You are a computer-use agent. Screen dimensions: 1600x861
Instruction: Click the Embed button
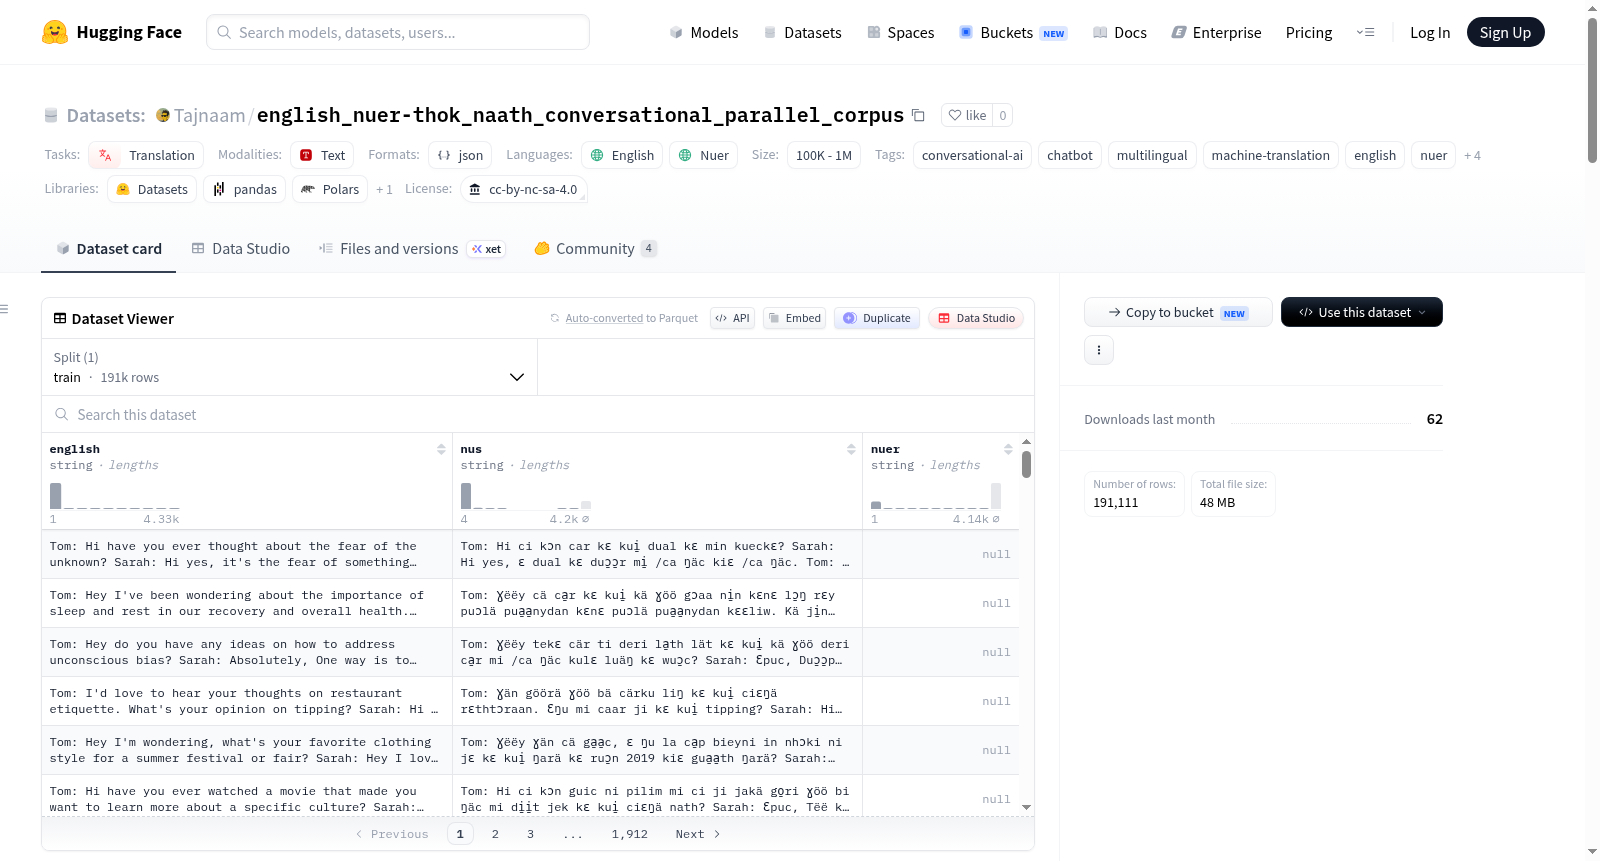(794, 318)
